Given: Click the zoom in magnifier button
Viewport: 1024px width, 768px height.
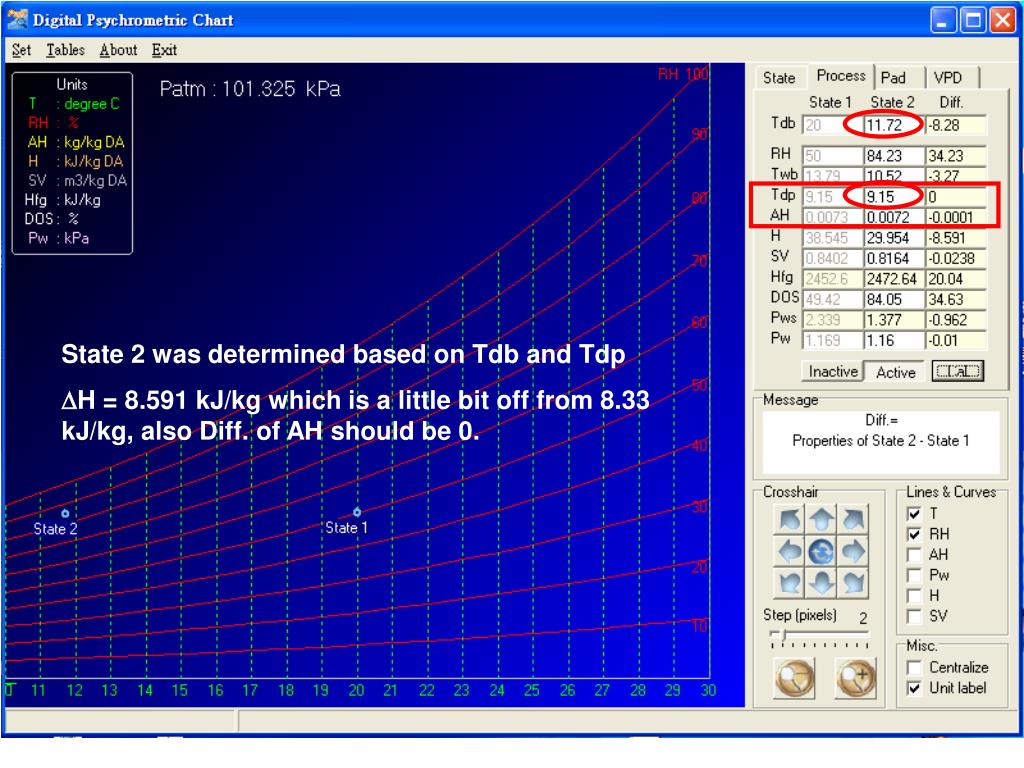Looking at the screenshot, I should [x=856, y=678].
